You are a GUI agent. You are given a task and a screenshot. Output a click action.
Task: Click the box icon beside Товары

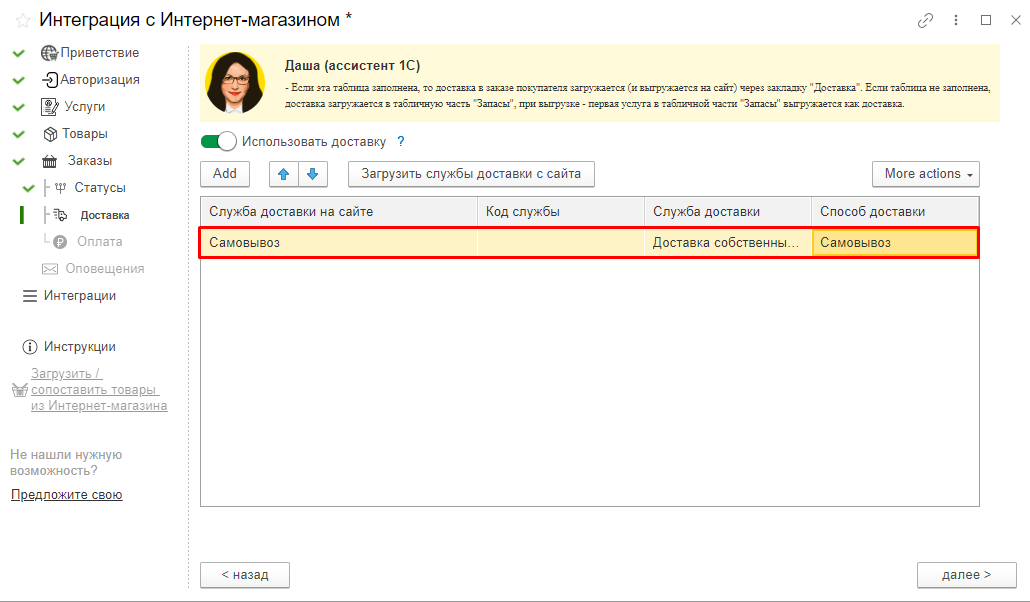(50, 134)
